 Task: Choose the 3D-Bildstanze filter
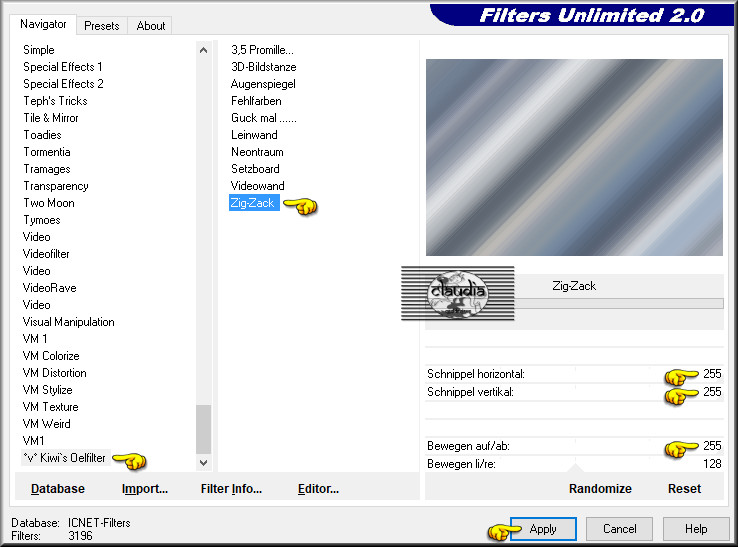[x=264, y=67]
